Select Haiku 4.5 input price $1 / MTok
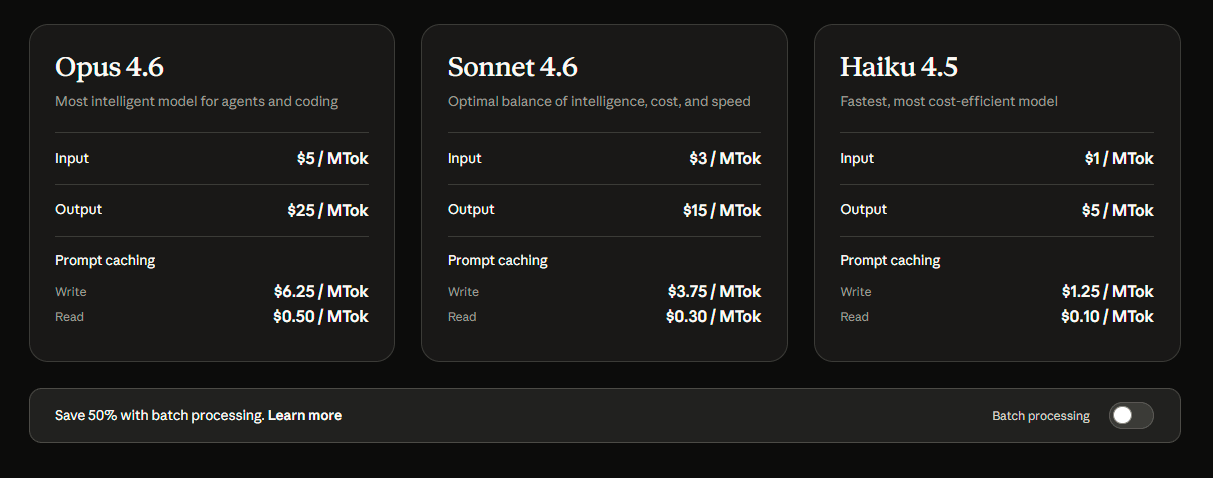Viewport: 1213px width, 478px height. 1119,159
